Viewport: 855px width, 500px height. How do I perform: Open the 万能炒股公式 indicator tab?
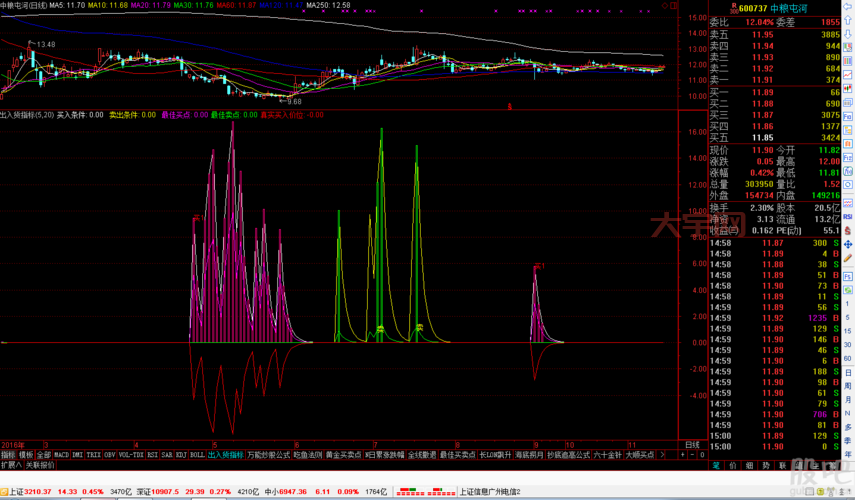click(x=268, y=454)
